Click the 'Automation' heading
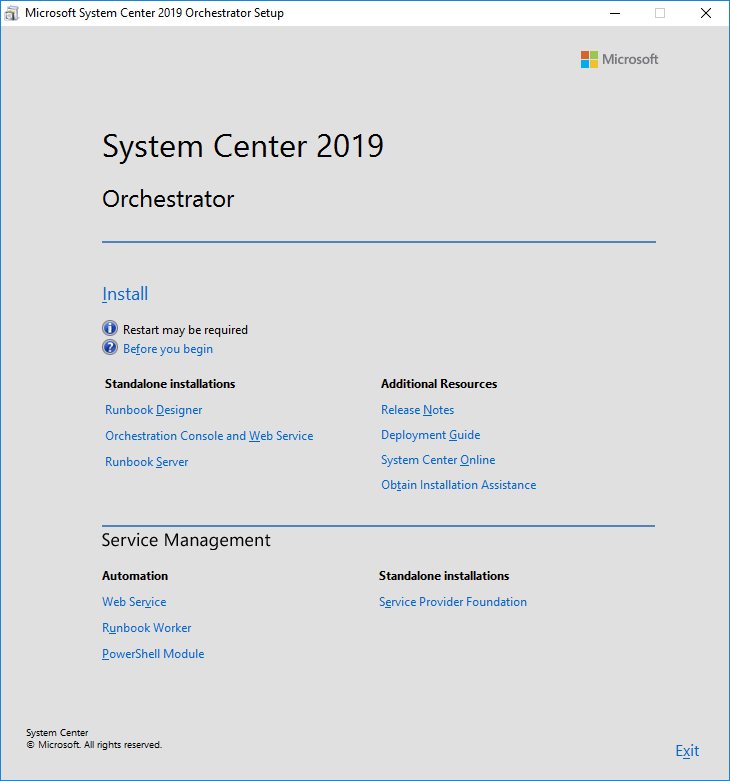This screenshot has width=730, height=781. [135, 576]
